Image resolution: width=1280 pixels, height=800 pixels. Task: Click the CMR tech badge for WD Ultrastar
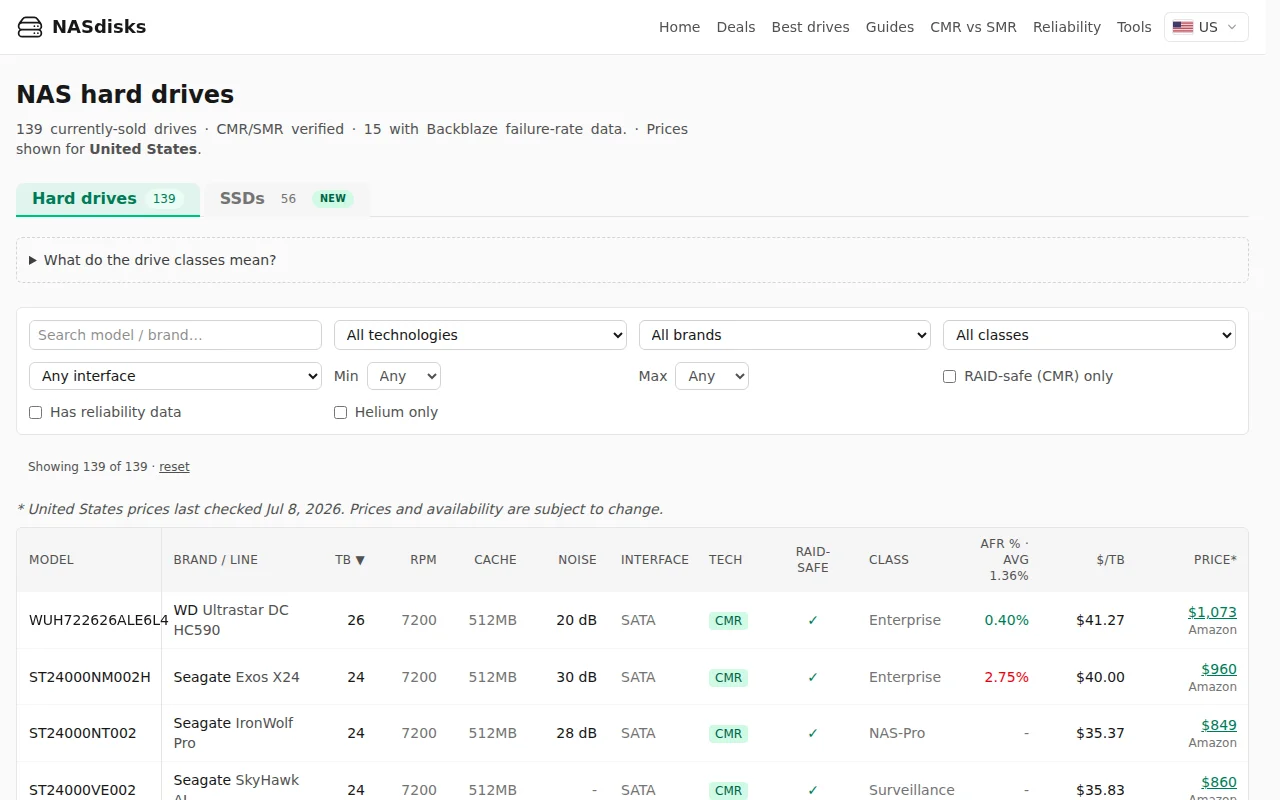click(x=728, y=620)
